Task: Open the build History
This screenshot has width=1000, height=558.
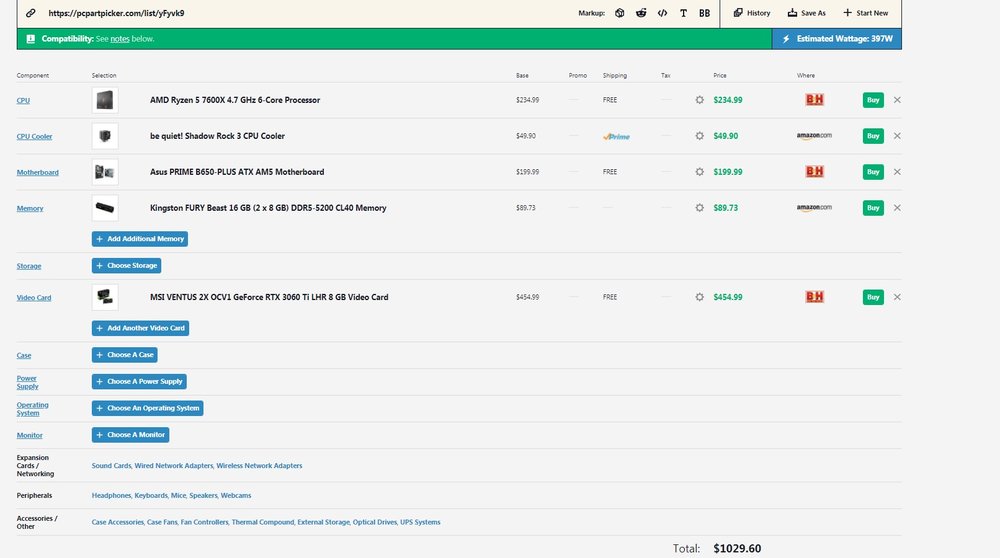Action: click(x=751, y=13)
